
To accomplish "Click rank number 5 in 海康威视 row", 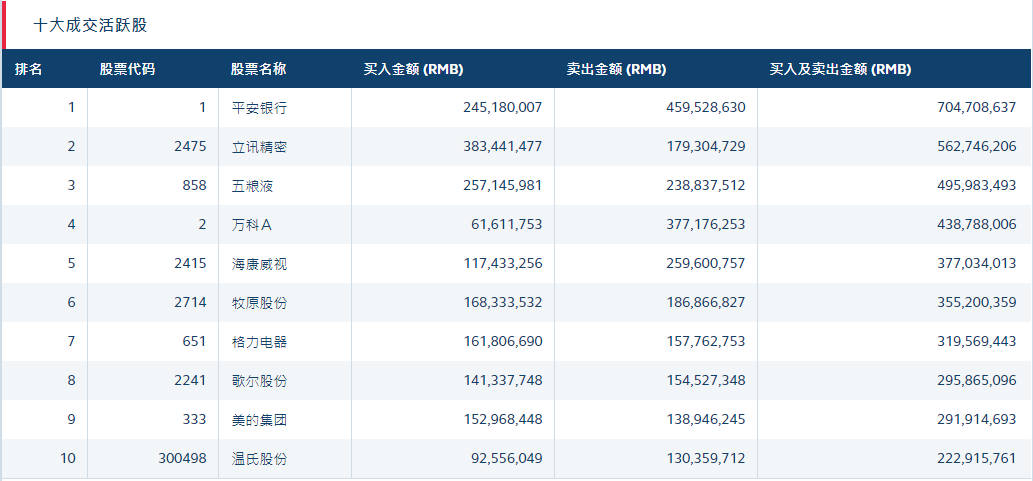I will (72, 264).
